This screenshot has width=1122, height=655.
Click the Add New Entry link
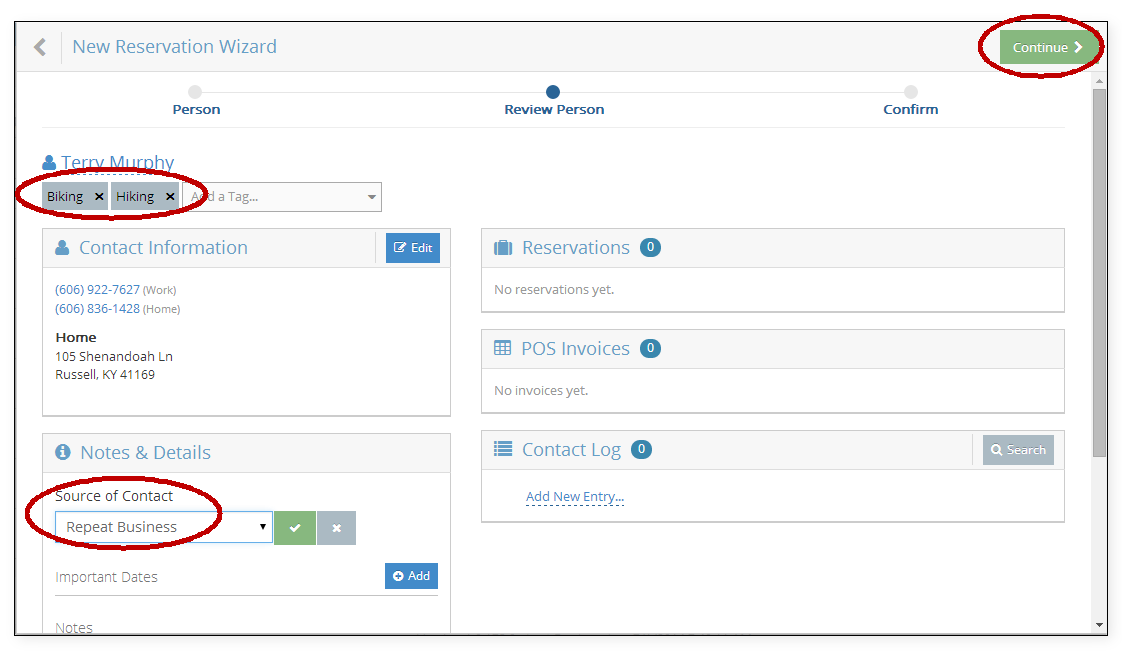pos(575,497)
